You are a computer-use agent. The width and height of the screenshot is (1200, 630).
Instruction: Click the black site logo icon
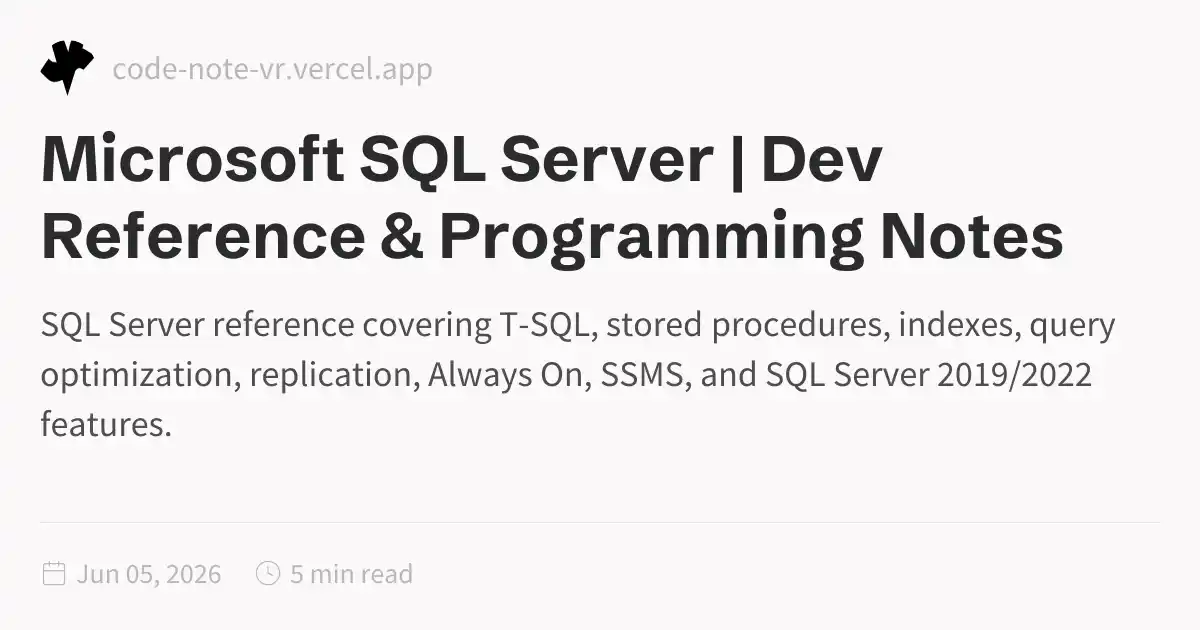point(67,69)
